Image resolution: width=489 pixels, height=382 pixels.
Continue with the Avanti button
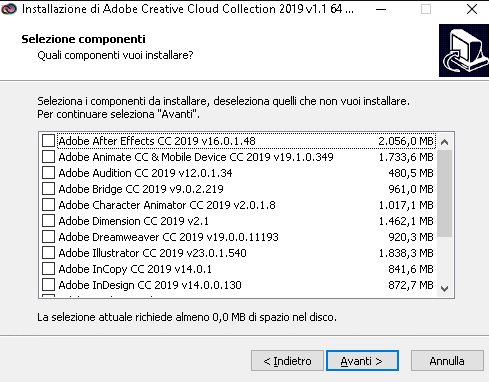[362, 361]
